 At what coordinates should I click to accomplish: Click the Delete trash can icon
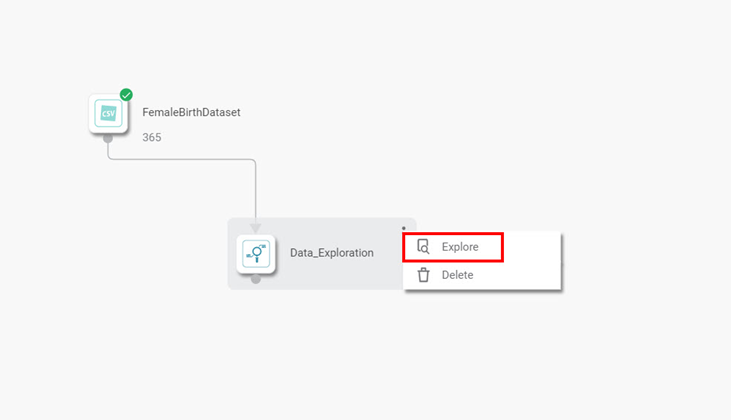(423, 275)
